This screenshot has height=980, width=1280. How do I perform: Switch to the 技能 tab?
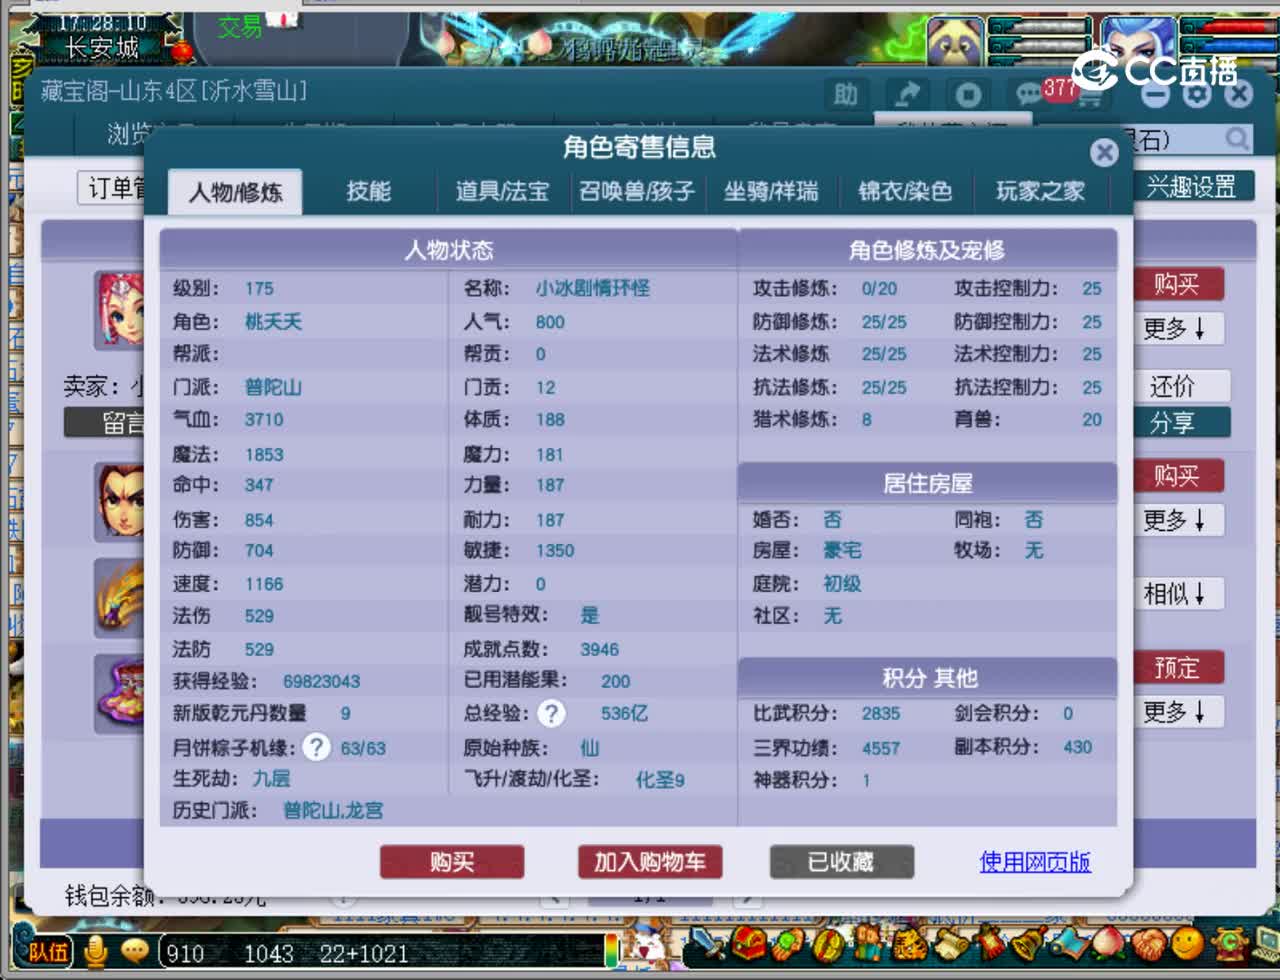(x=369, y=191)
